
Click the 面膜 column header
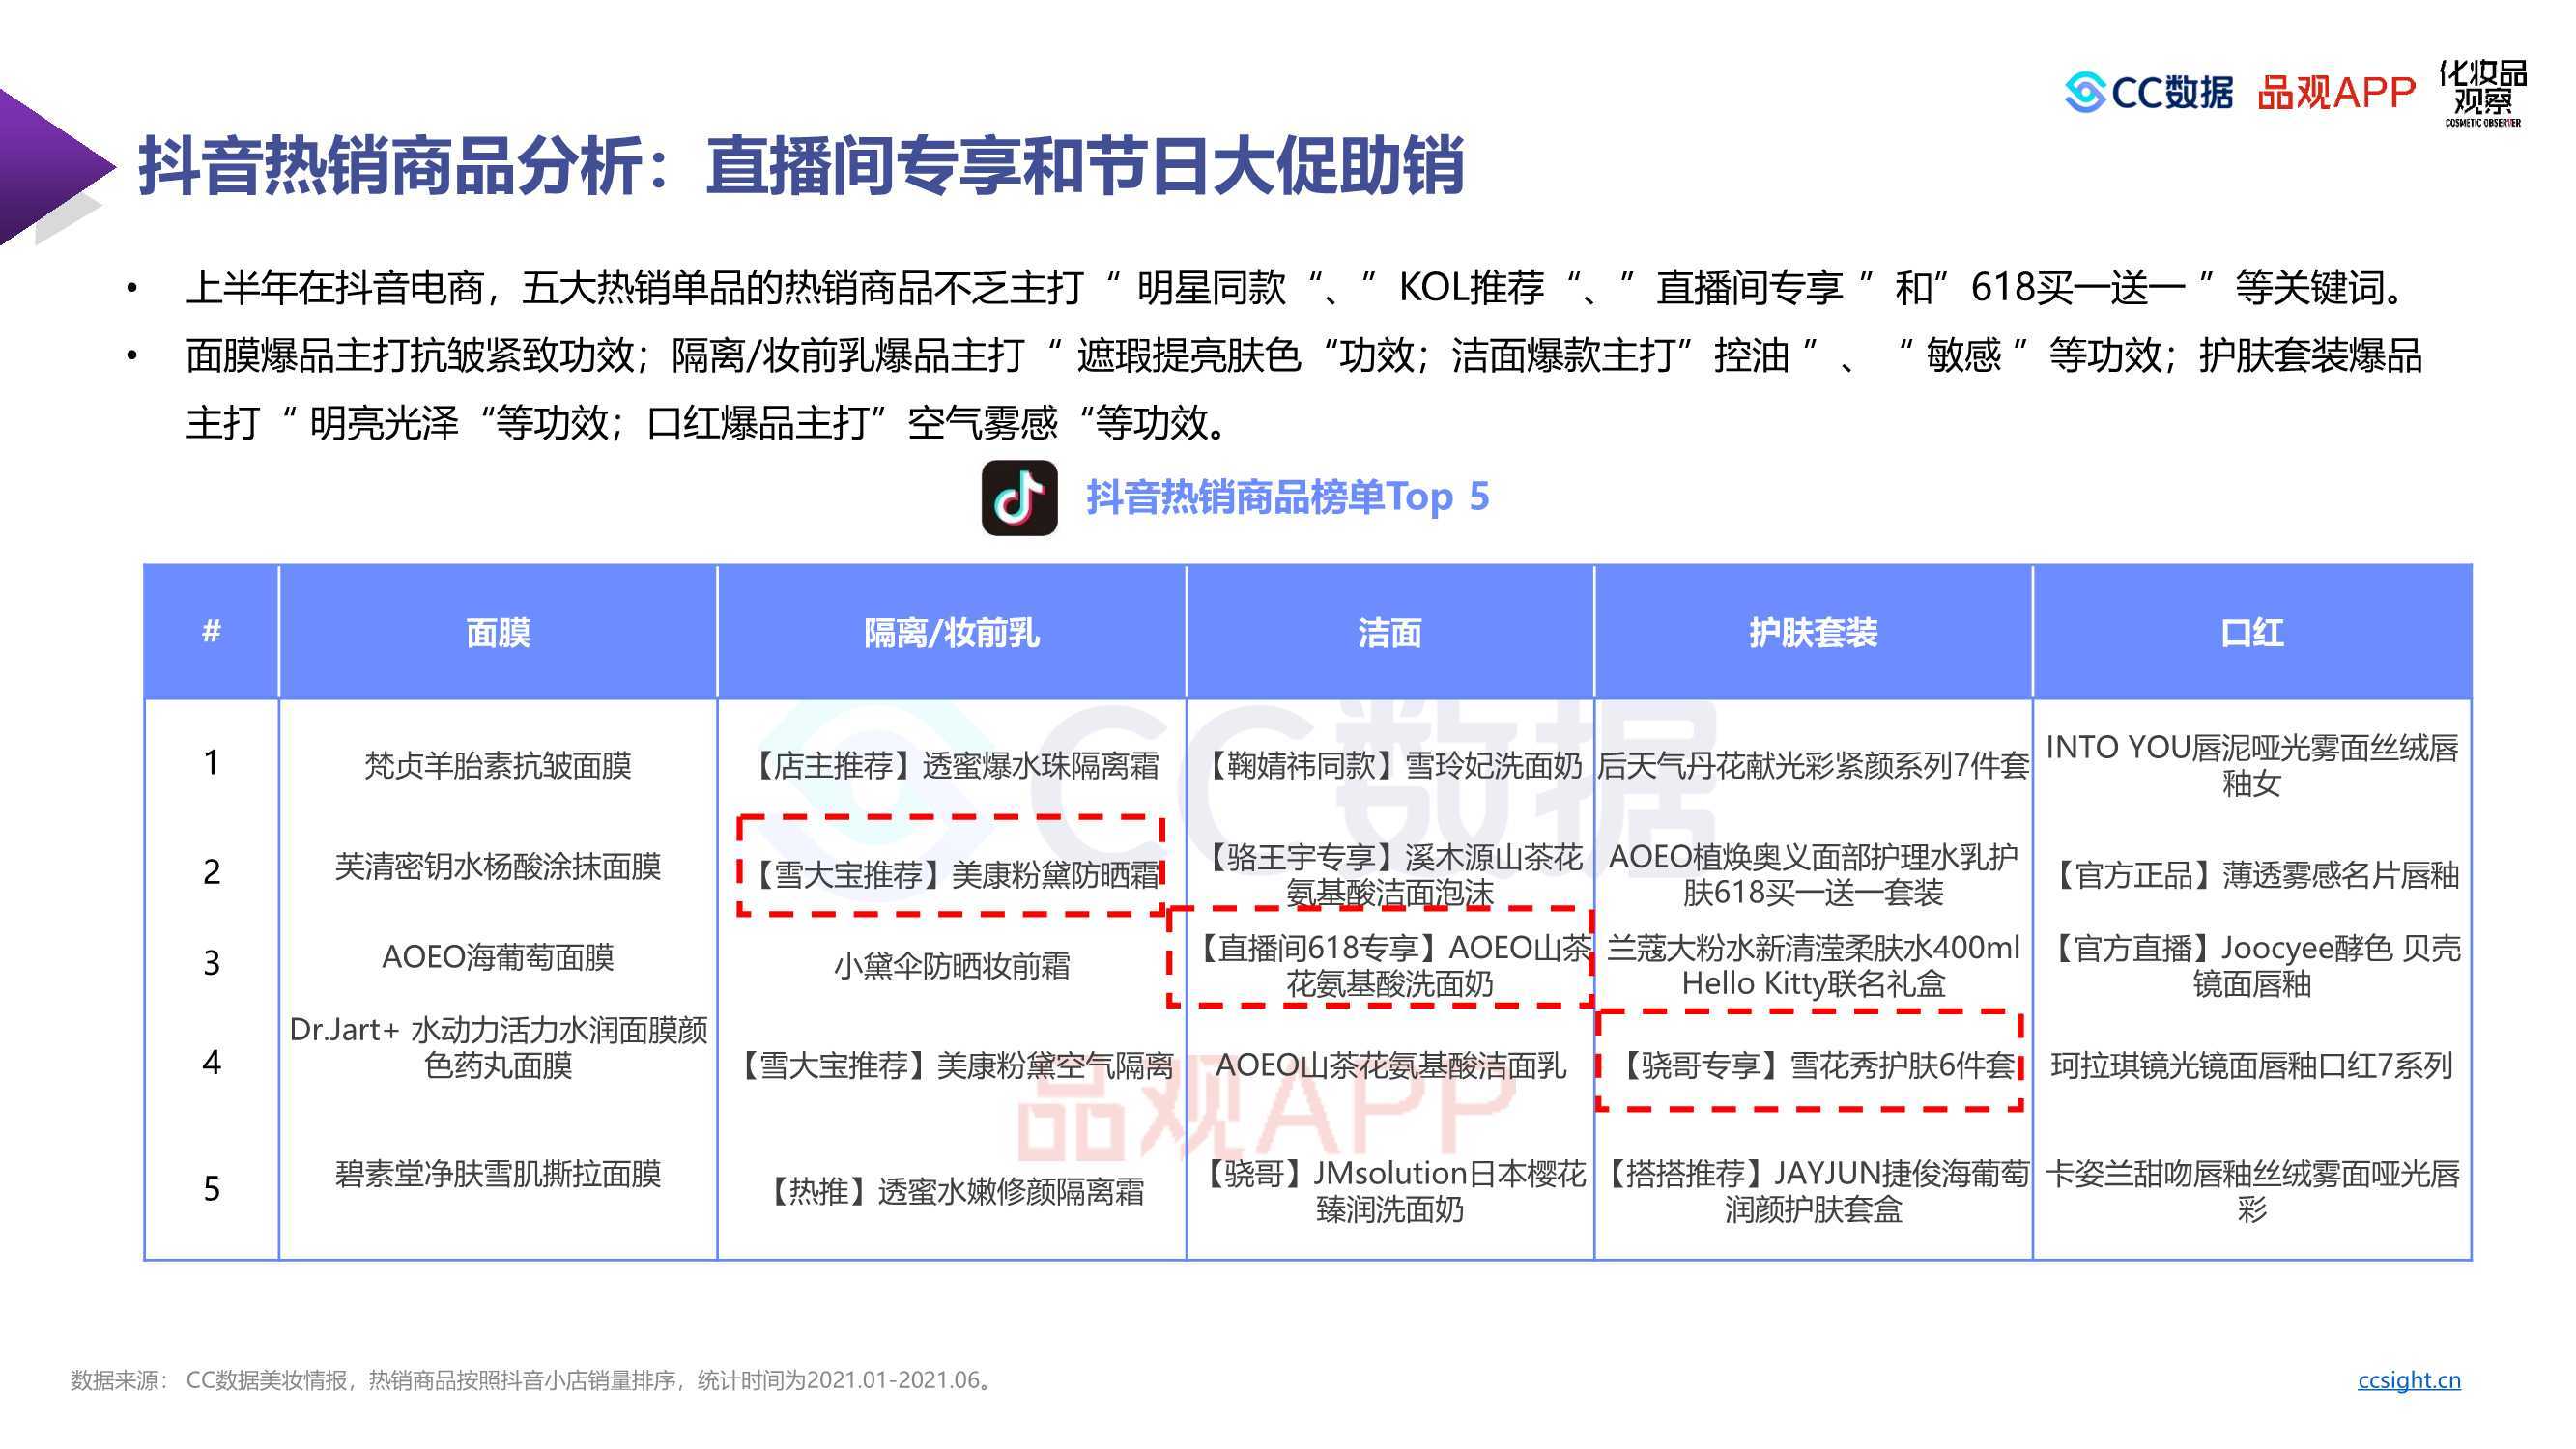click(498, 632)
